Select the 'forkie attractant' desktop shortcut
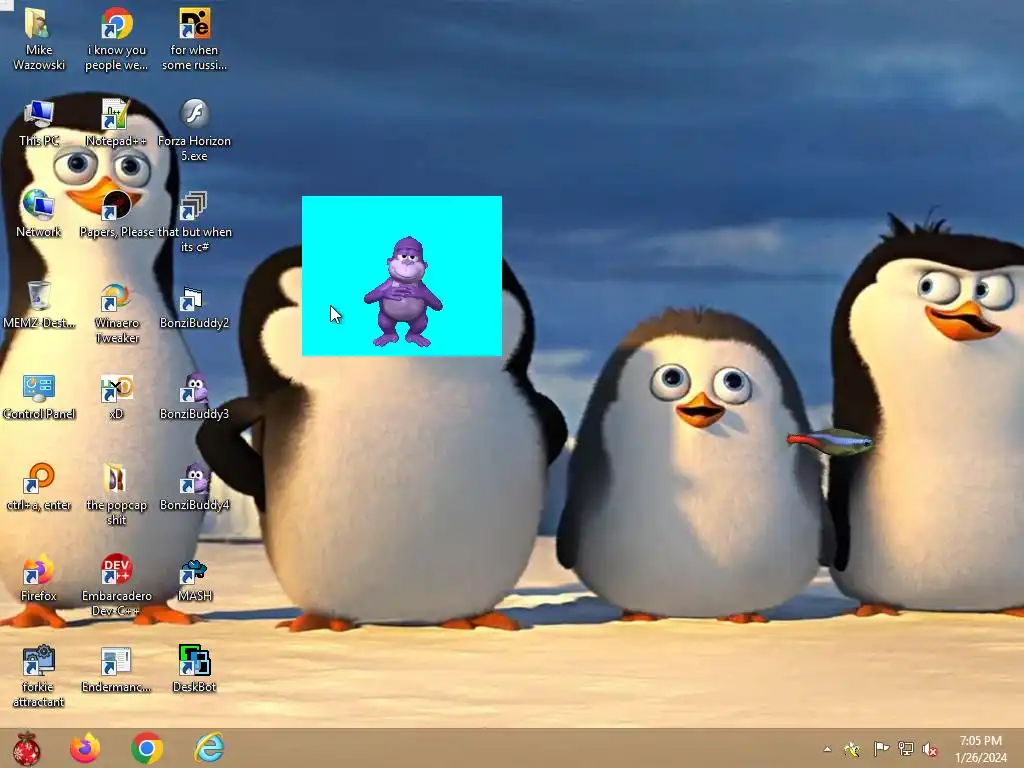 tap(39, 676)
